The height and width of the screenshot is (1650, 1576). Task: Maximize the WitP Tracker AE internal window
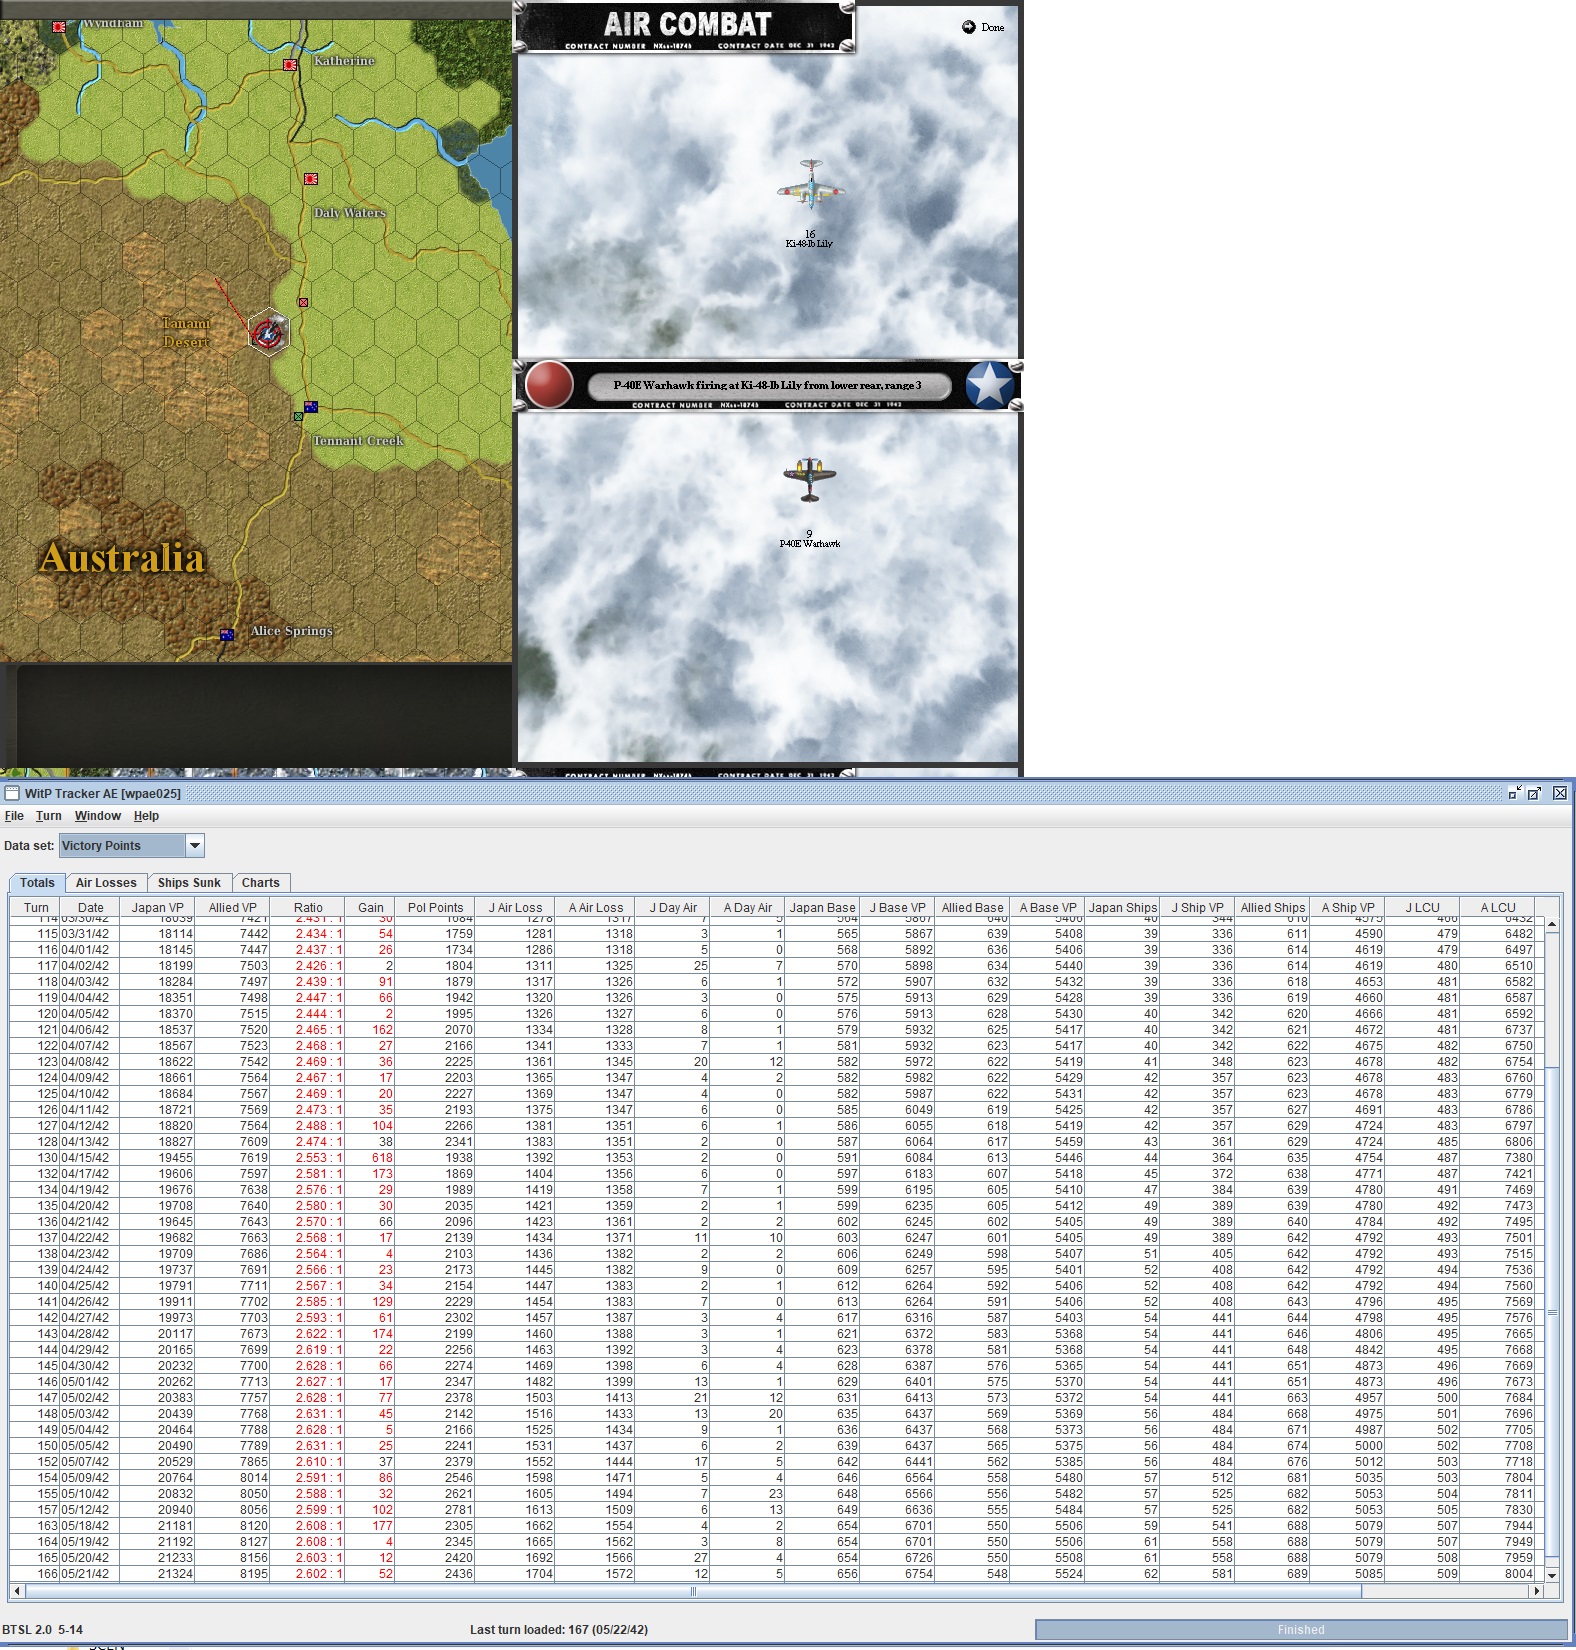click(1535, 793)
